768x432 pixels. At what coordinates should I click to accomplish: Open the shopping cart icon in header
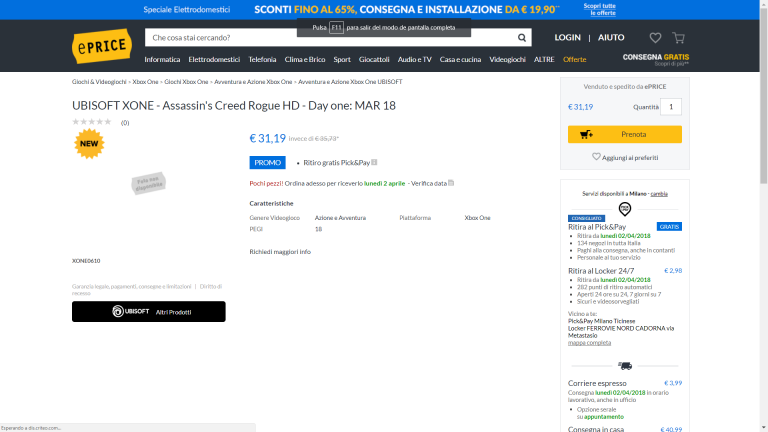tap(679, 38)
